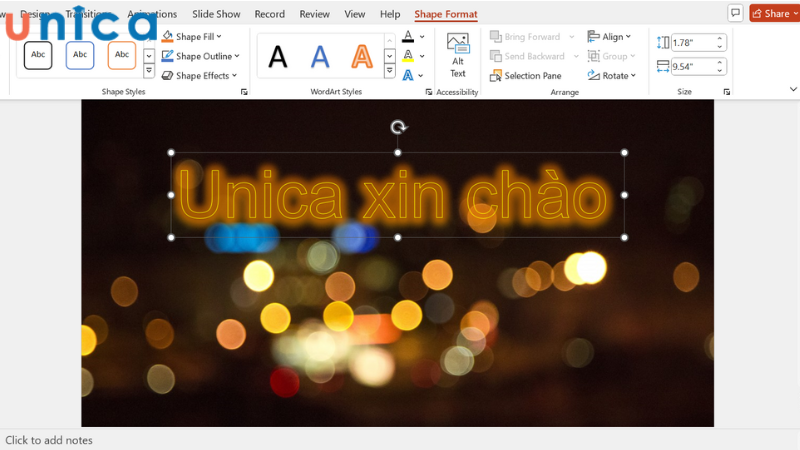This screenshot has width=800, height=450.
Task: Open the Group dropdown
Action: 611,56
